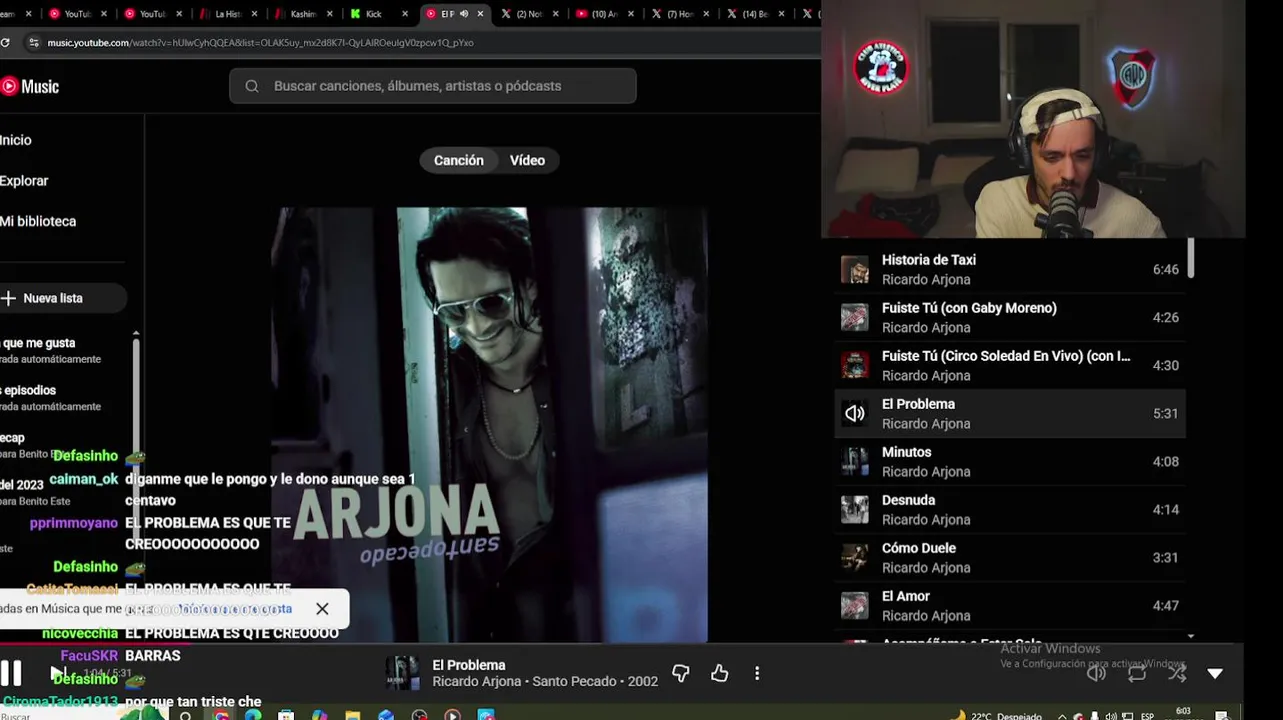
Task: Open the taskbar clock showing 6:03
Action: (1184, 713)
